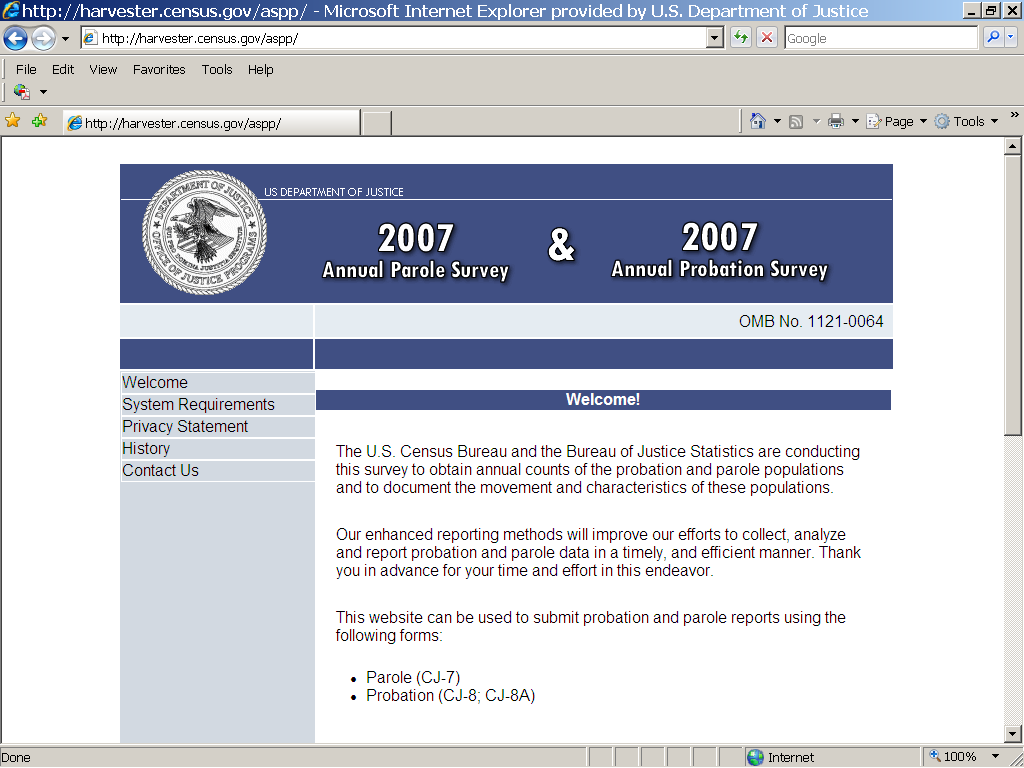The width and height of the screenshot is (1024, 768).
Task: Click the Favorites Center star icon
Action: pos(12,121)
